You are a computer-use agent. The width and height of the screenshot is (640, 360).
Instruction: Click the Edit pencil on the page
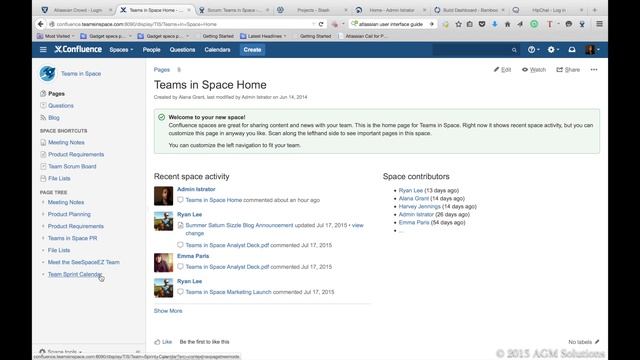[502, 70]
